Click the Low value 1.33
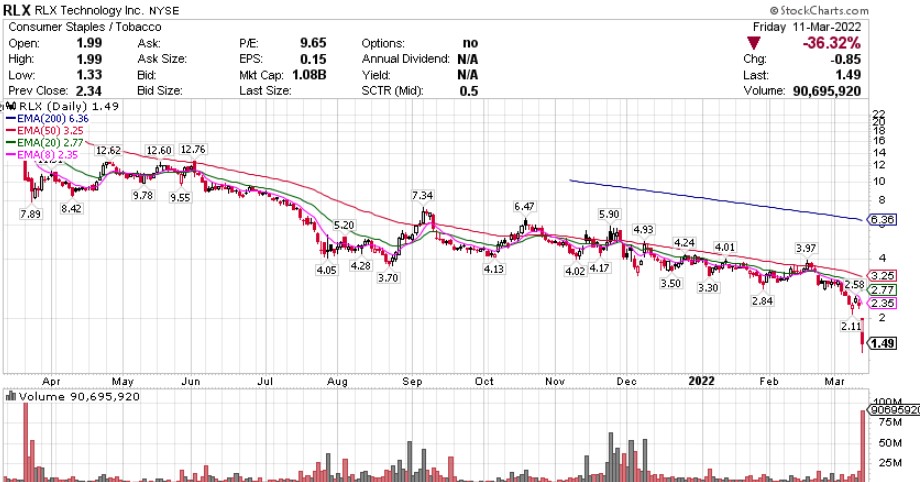Image resolution: width=920 pixels, height=482 pixels. [89, 75]
